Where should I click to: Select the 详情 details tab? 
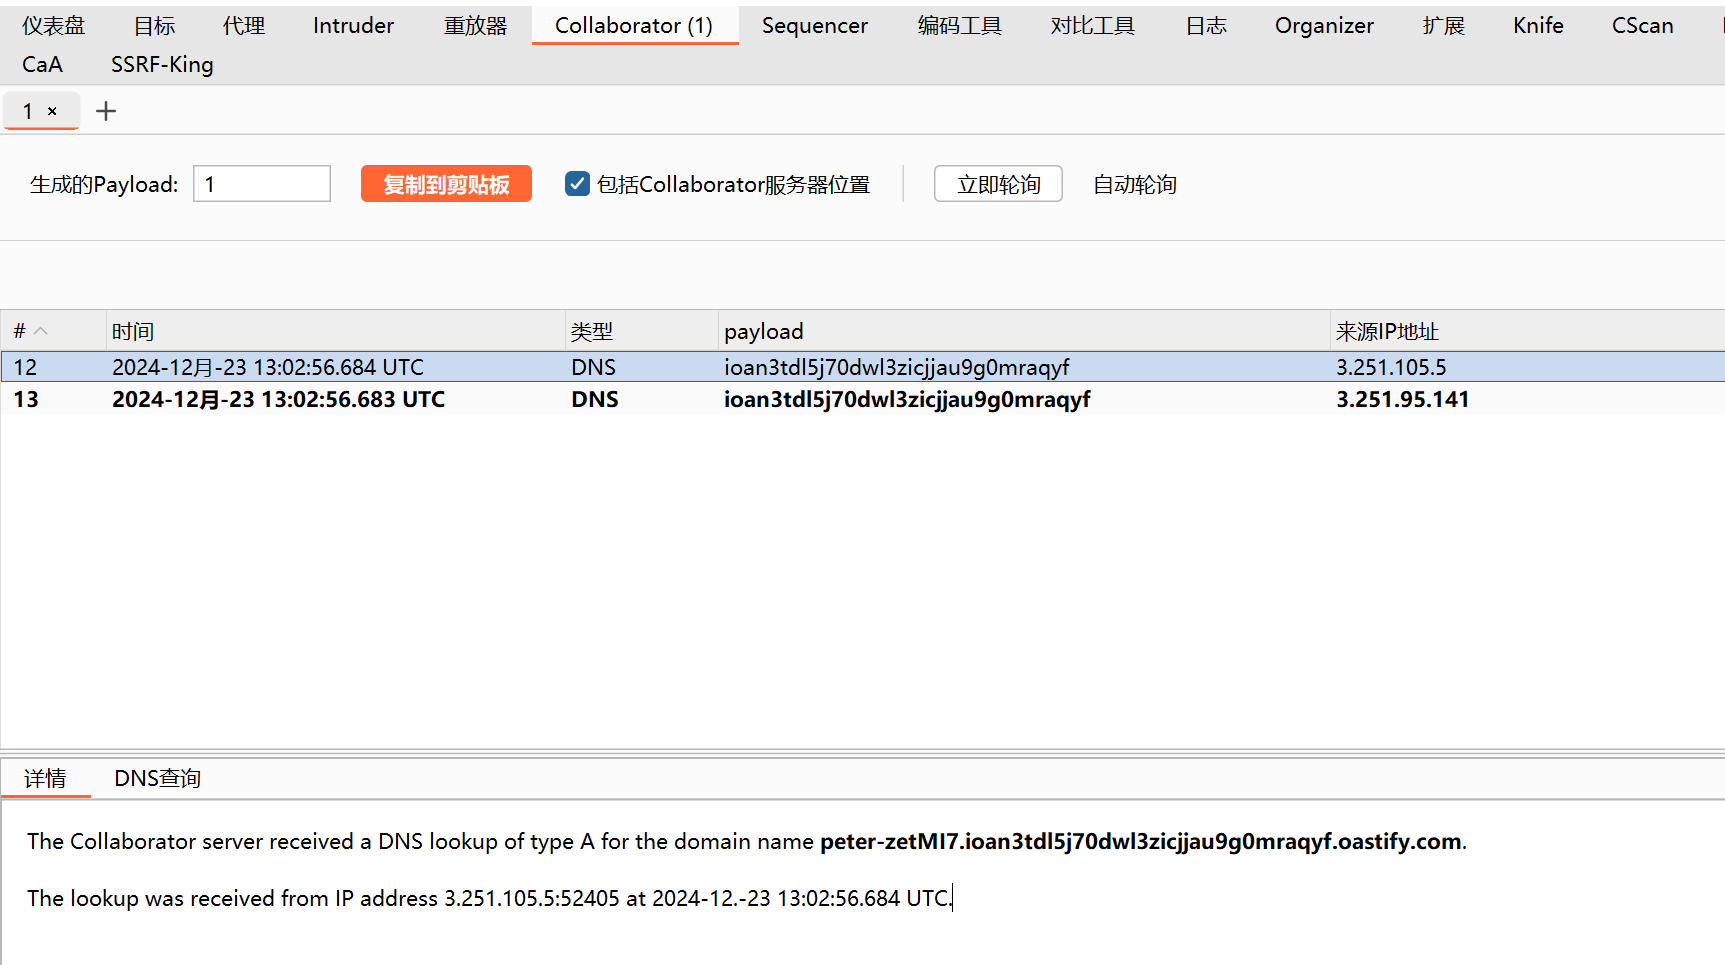tap(45, 778)
